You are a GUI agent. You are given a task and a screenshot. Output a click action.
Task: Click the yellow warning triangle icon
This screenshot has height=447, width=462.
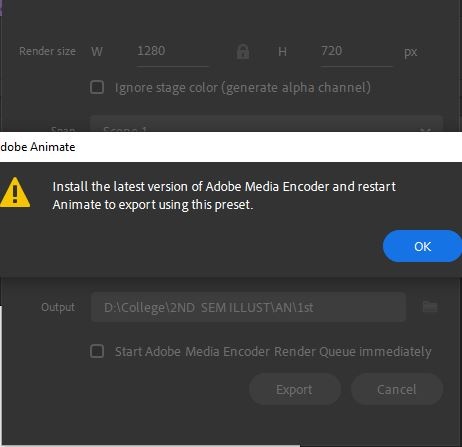[15, 193]
